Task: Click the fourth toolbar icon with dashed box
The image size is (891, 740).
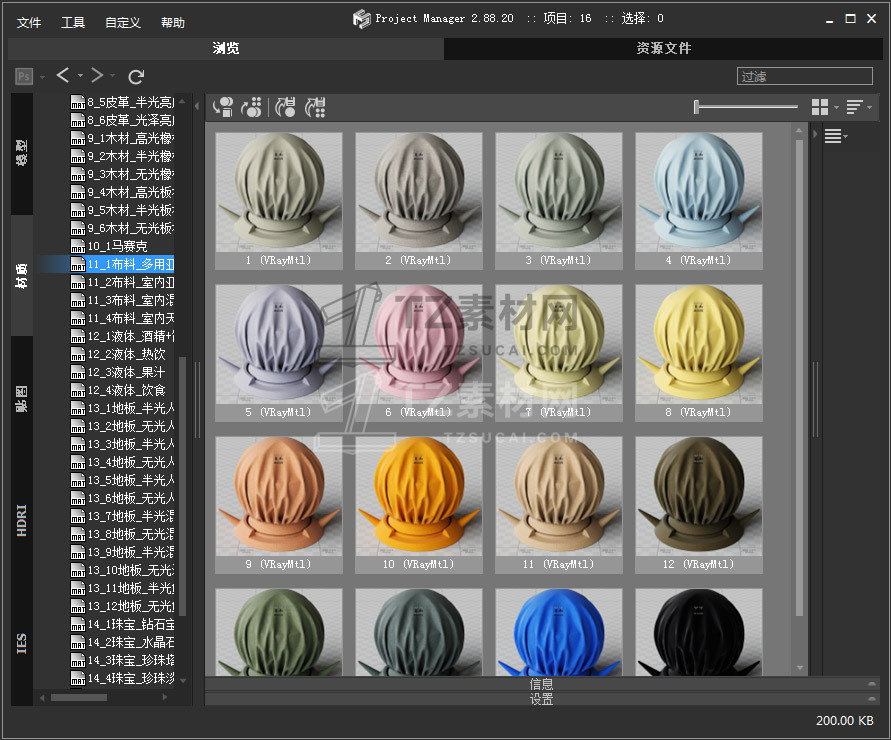Action: point(316,107)
